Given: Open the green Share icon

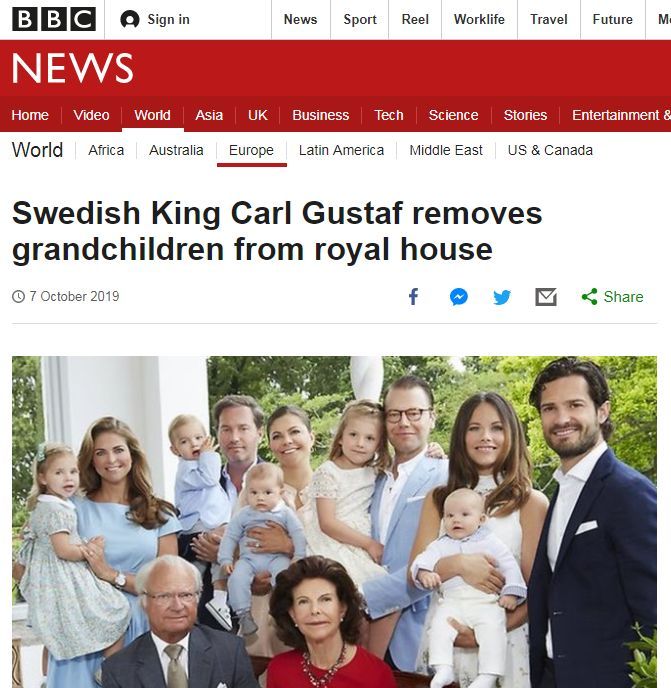Looking at the screenshot, I should pyautogui.click(x=589, y=297).
